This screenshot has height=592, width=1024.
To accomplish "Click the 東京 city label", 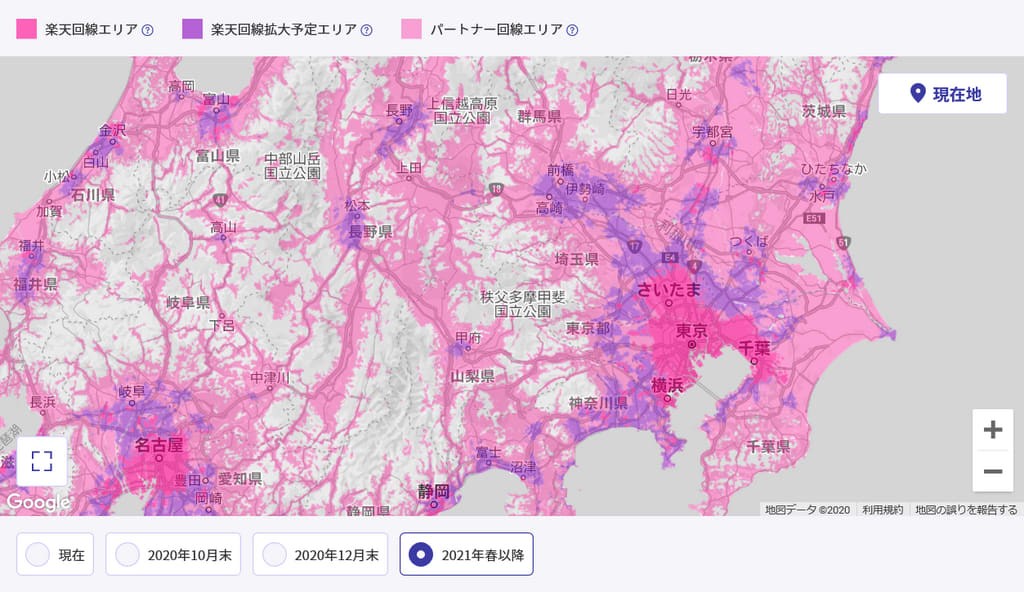I will 692,331.
